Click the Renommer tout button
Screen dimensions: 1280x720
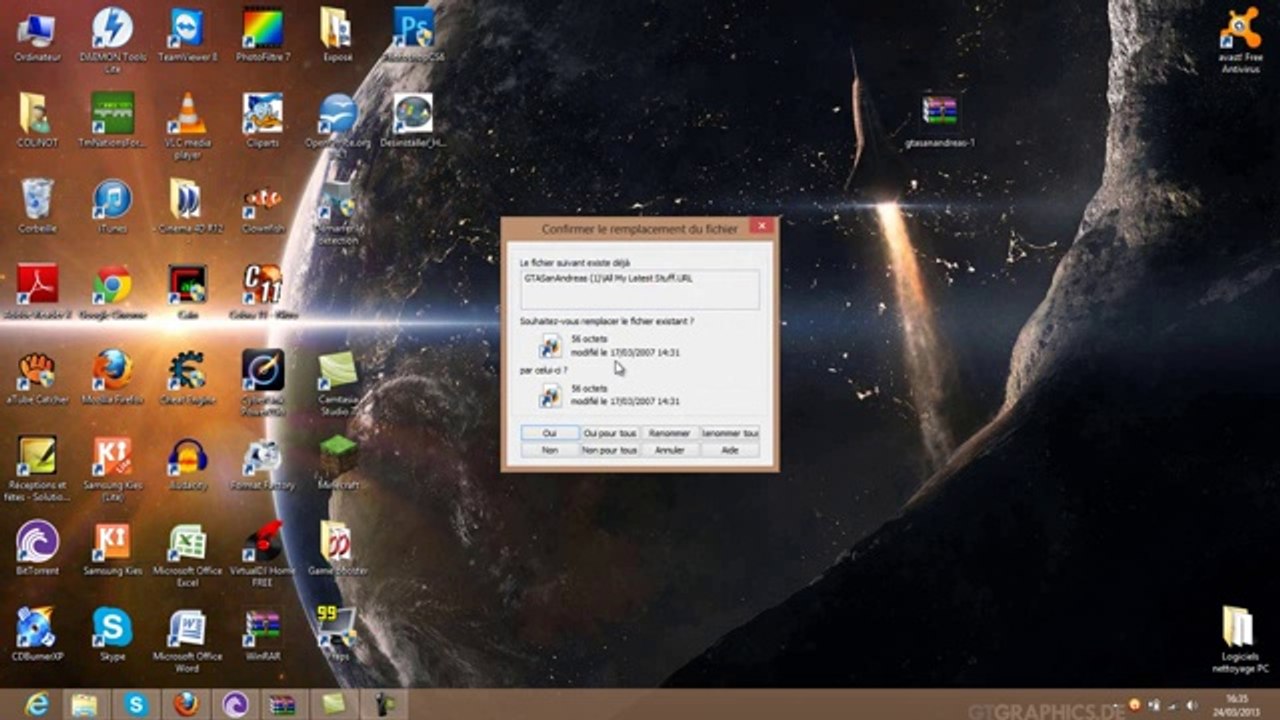[730, 433]
